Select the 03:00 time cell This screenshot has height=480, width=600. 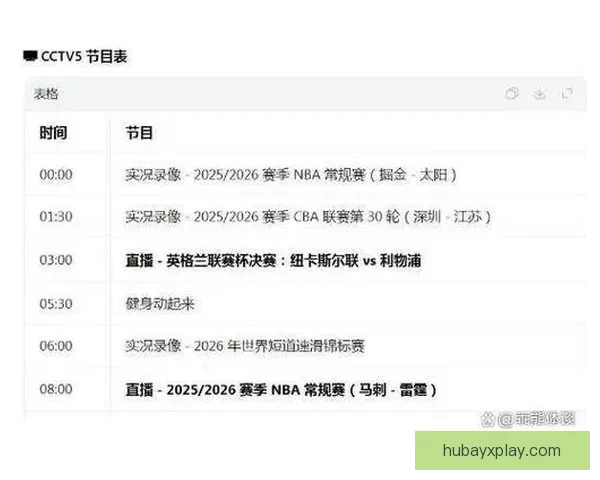[56, 260]
